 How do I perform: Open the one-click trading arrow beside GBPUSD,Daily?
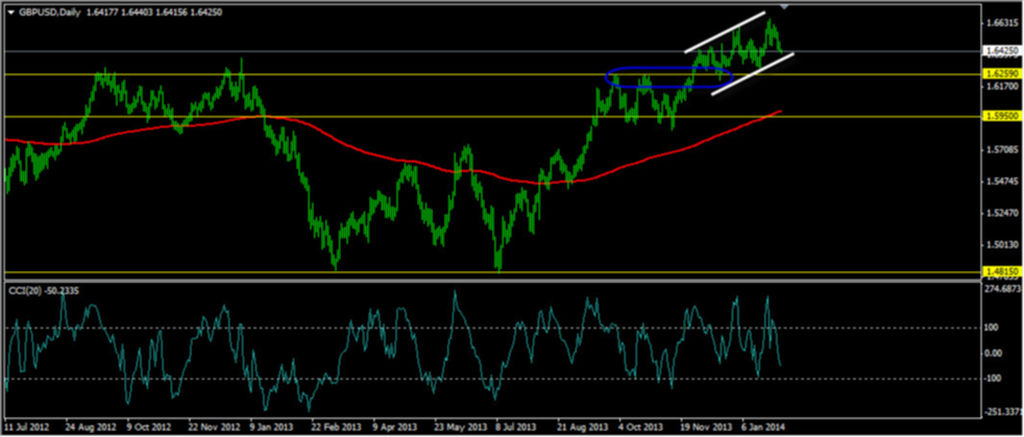10,12
